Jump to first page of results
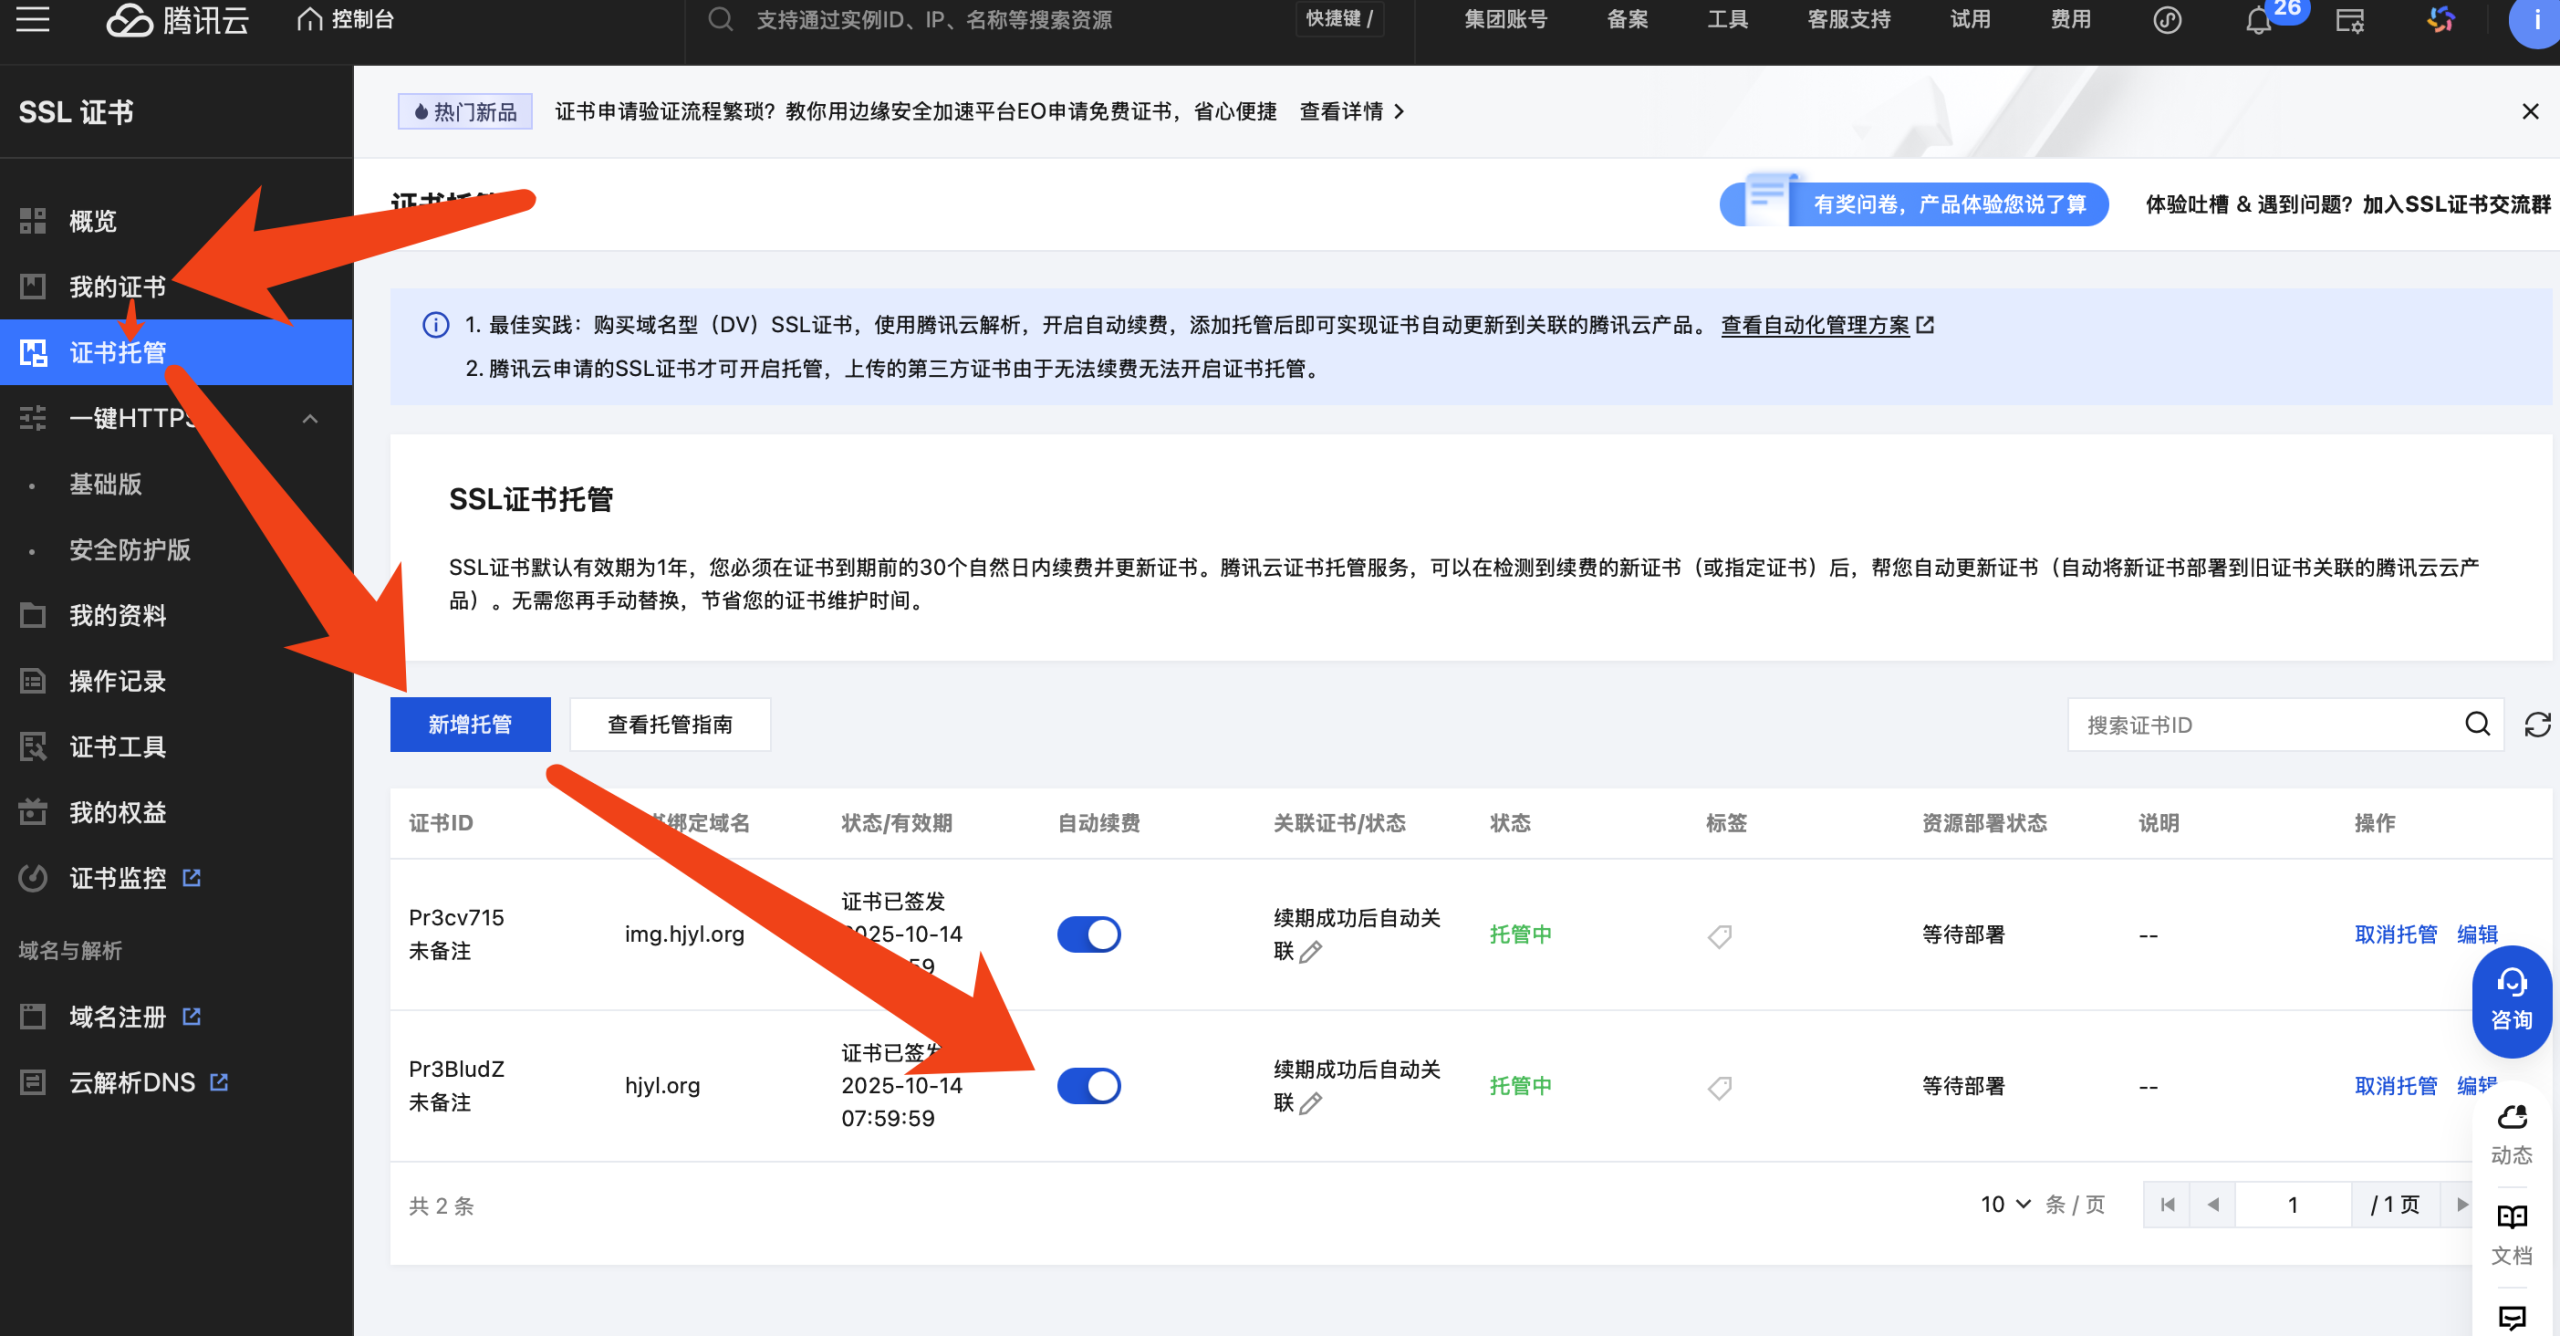Image resolution: width=2560 pixels, height=1336 pixels. pyautogui.click(x=2167, y=1204)
